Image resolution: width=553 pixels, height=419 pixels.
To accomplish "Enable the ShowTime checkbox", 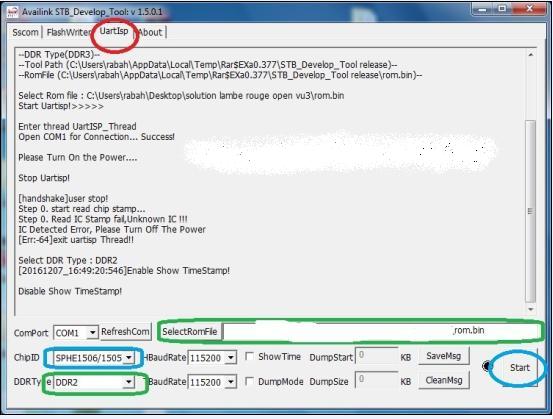I will [249, 357].
